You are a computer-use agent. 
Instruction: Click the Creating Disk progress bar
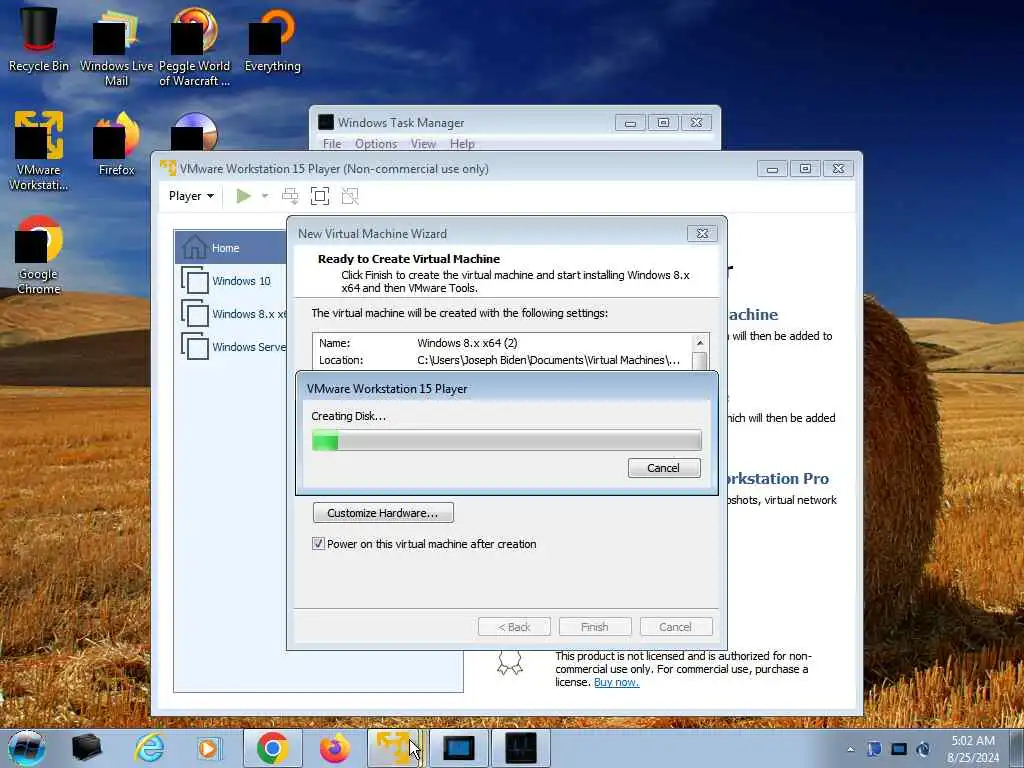pyautogui.click(x=507, y=441)
